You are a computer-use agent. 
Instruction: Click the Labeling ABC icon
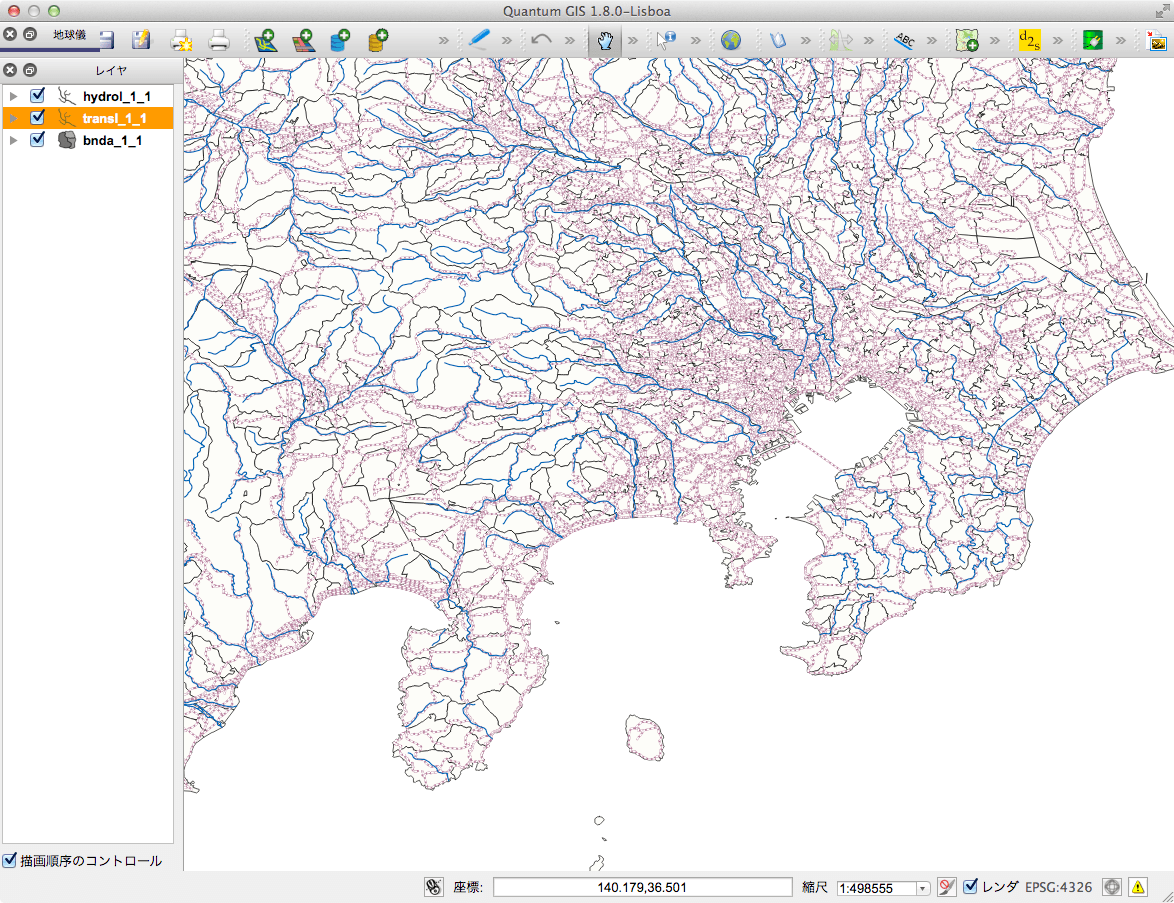(904, 41)
